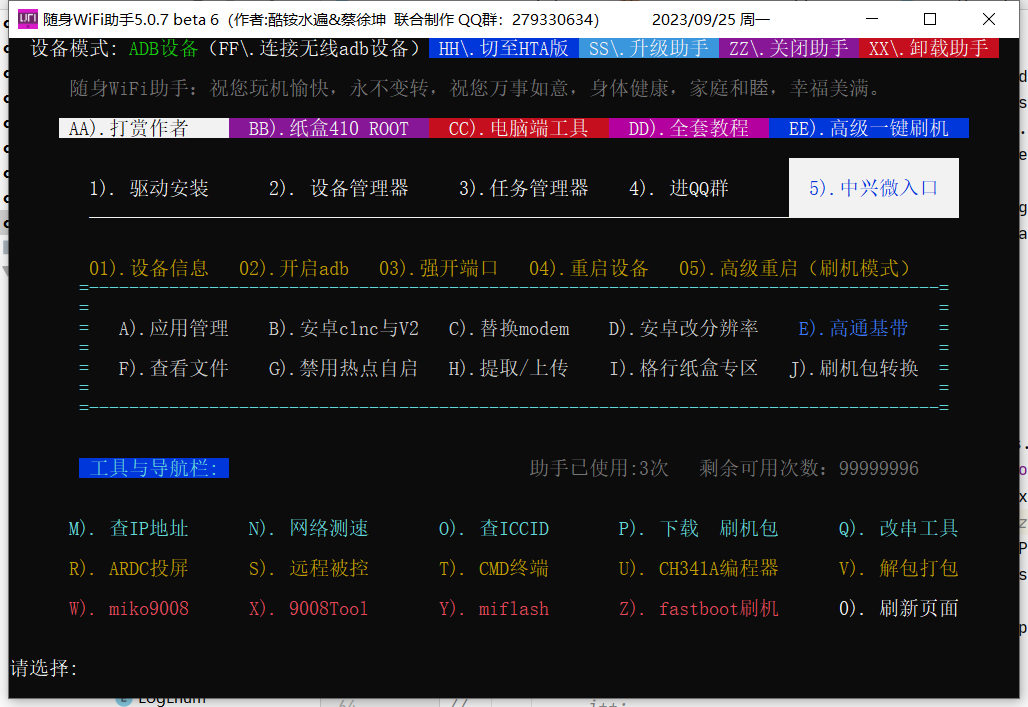The height and width of the screenshot is (707, 1028).
Task: Choose H). 提取/上传 option
Action: click(508, 369)
